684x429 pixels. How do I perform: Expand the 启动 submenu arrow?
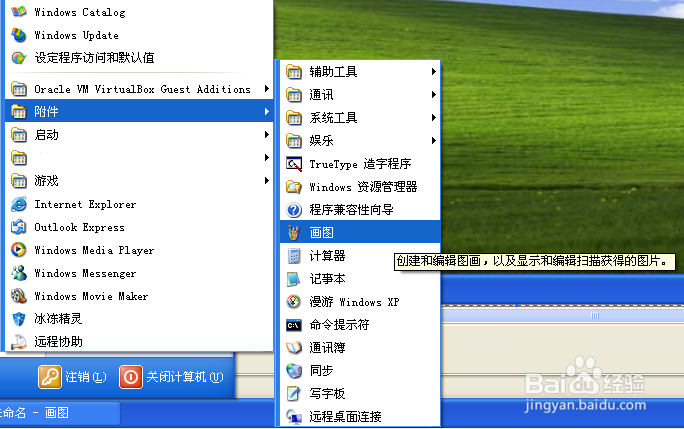pyautogui.click(x=267, y=134)
